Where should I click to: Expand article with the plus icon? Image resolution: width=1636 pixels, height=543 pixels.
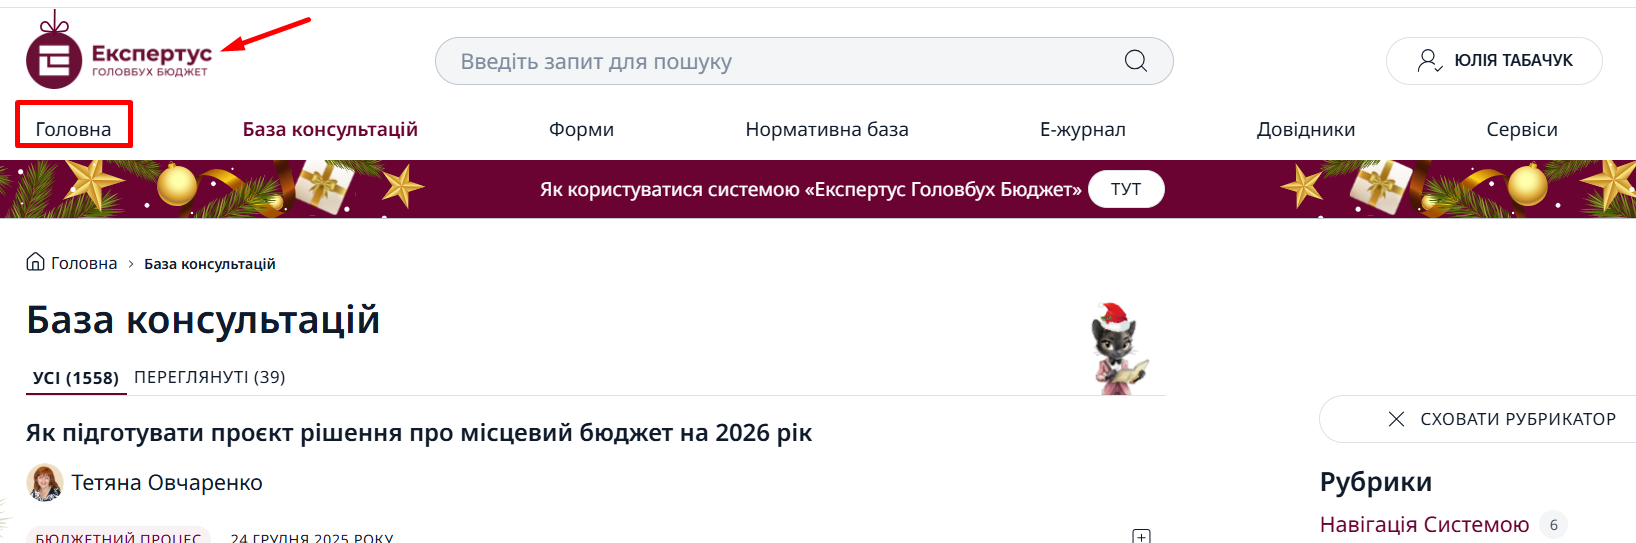click(x=1141, y=536)
